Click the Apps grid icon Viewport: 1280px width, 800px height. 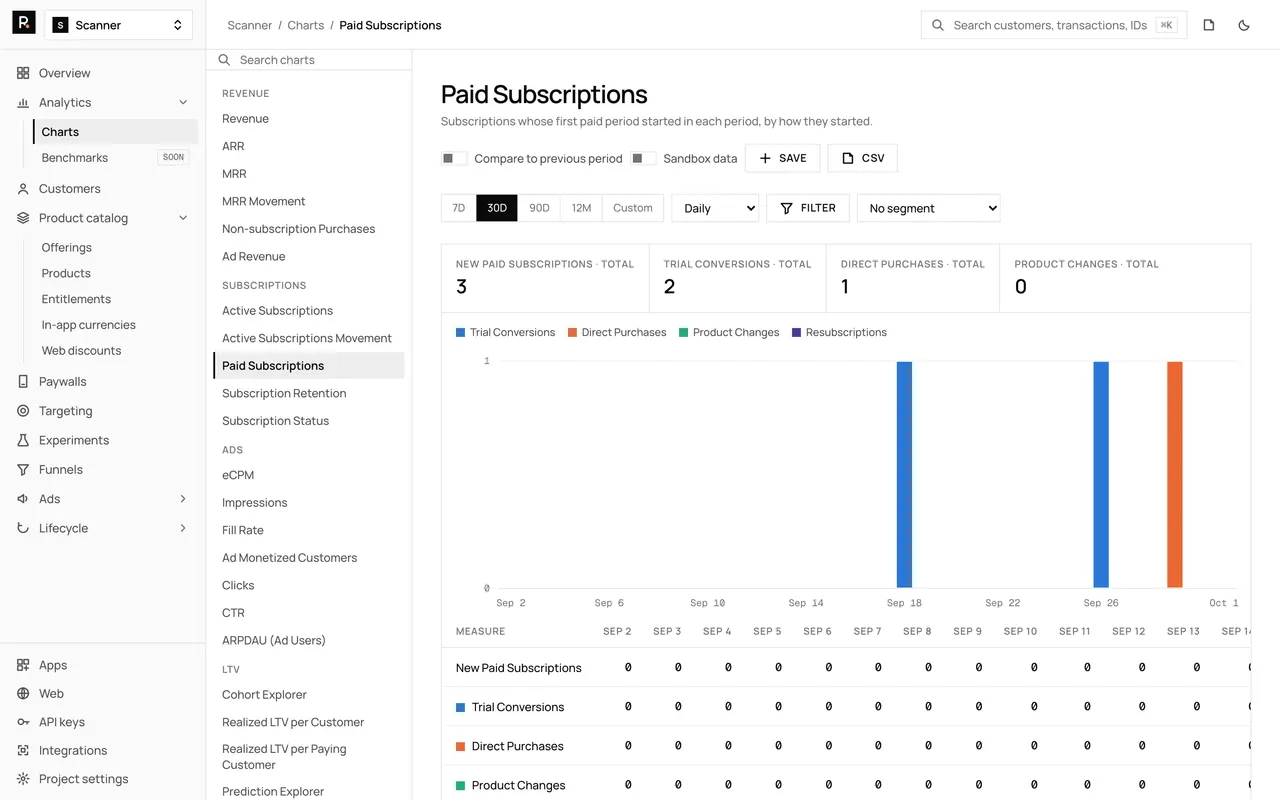tap(23, 665)
